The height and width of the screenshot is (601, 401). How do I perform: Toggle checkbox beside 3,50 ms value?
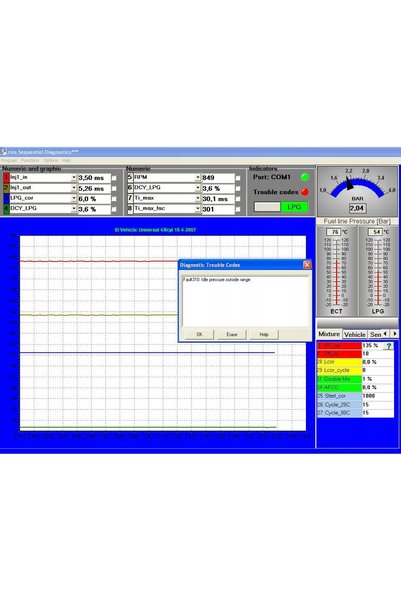pyautogui.click(x=114, y=178)
